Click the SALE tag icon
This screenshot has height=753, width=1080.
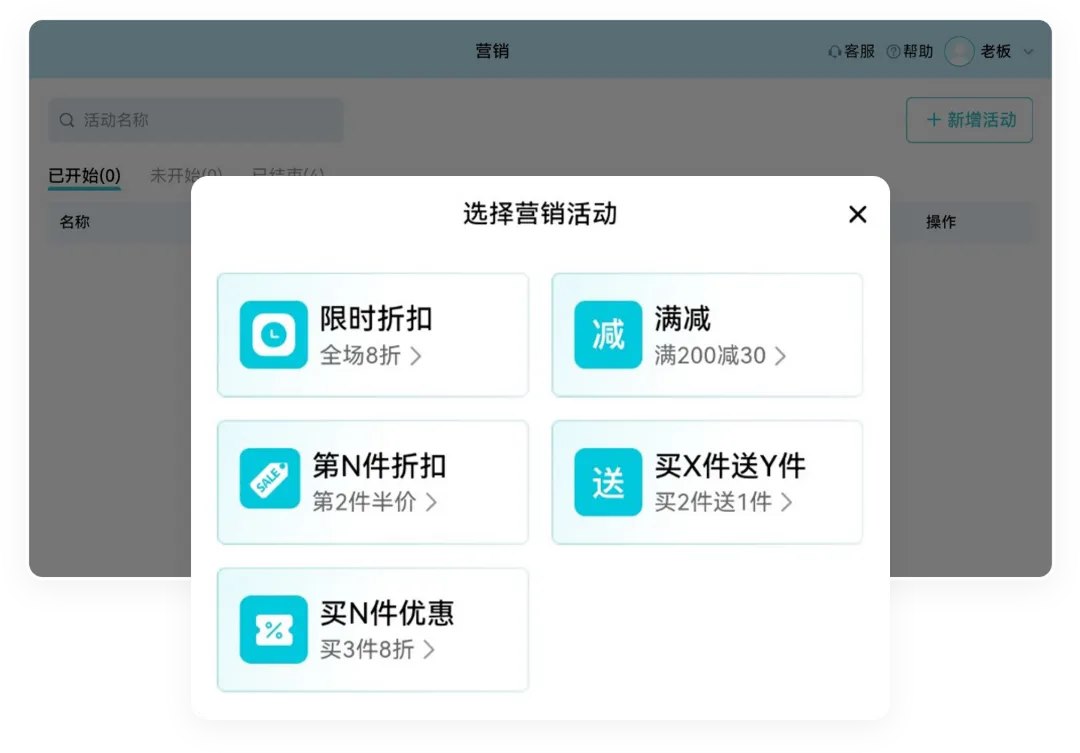click(270, 479)
